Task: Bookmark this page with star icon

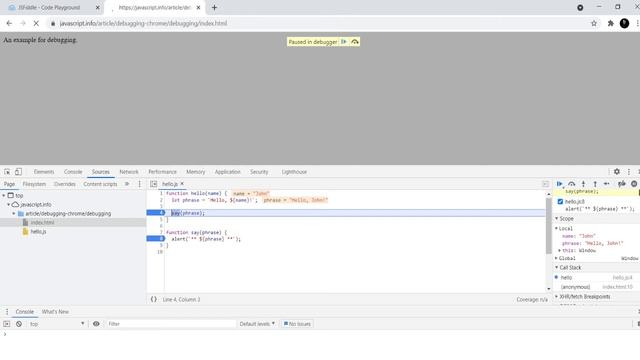Action: point(594,24)
